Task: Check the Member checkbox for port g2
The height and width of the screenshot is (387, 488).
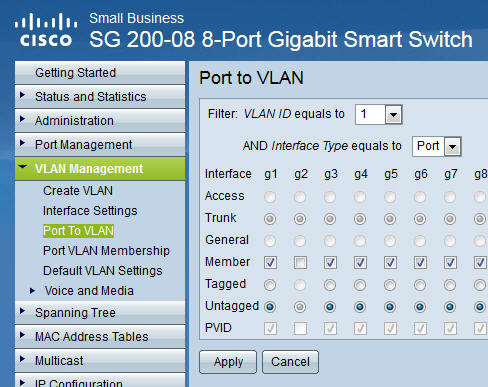Action: pyautogui.click(x=300, y=263)
